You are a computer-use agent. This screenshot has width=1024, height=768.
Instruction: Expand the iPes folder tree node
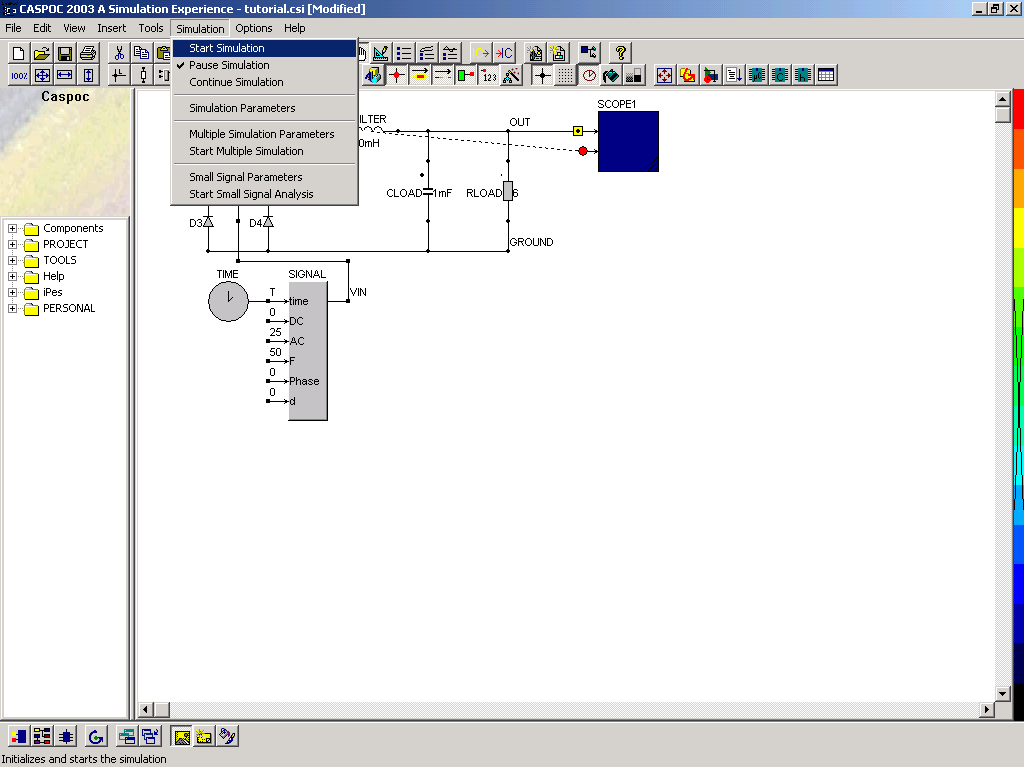(12, 293)
